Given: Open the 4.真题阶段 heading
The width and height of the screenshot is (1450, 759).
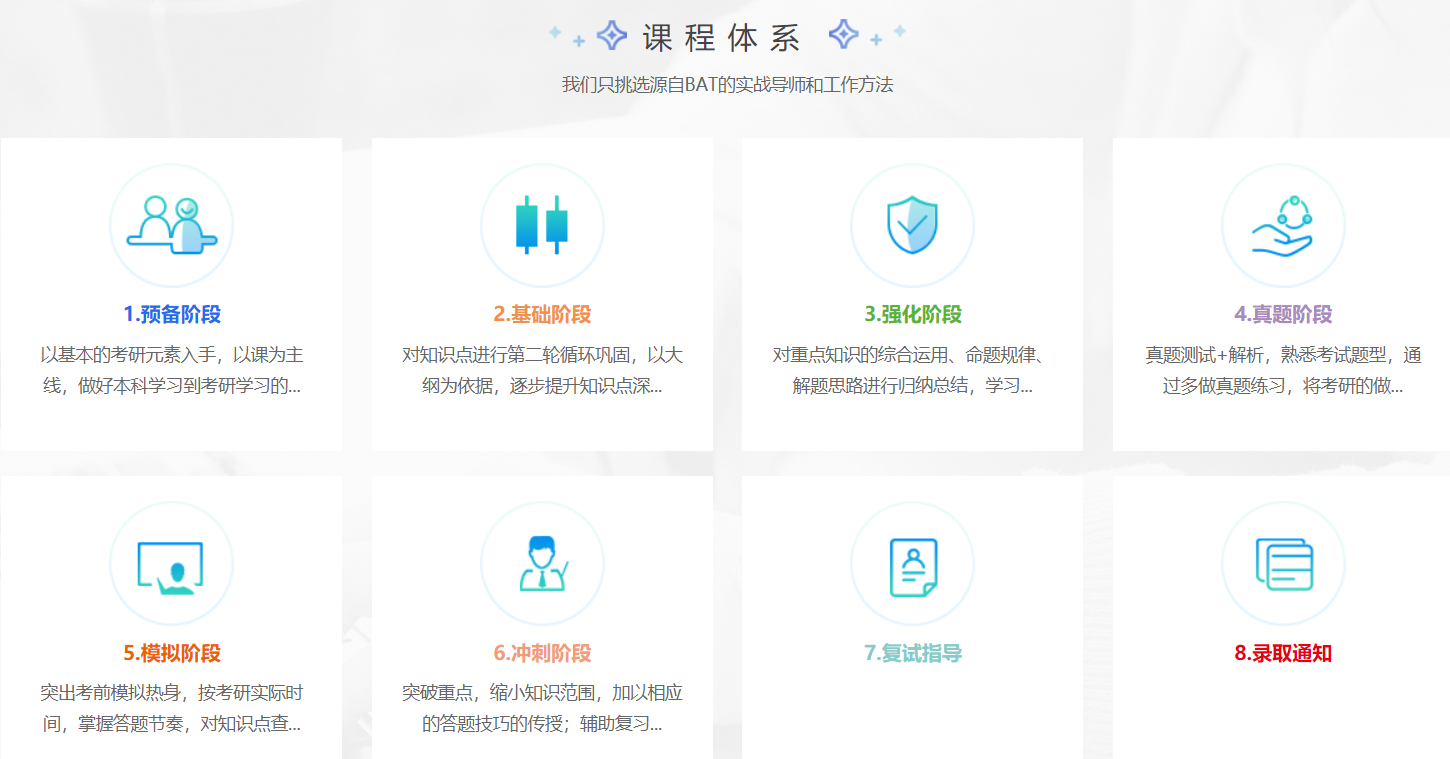Looking at the screenshot, I should tap(1283, 314).
